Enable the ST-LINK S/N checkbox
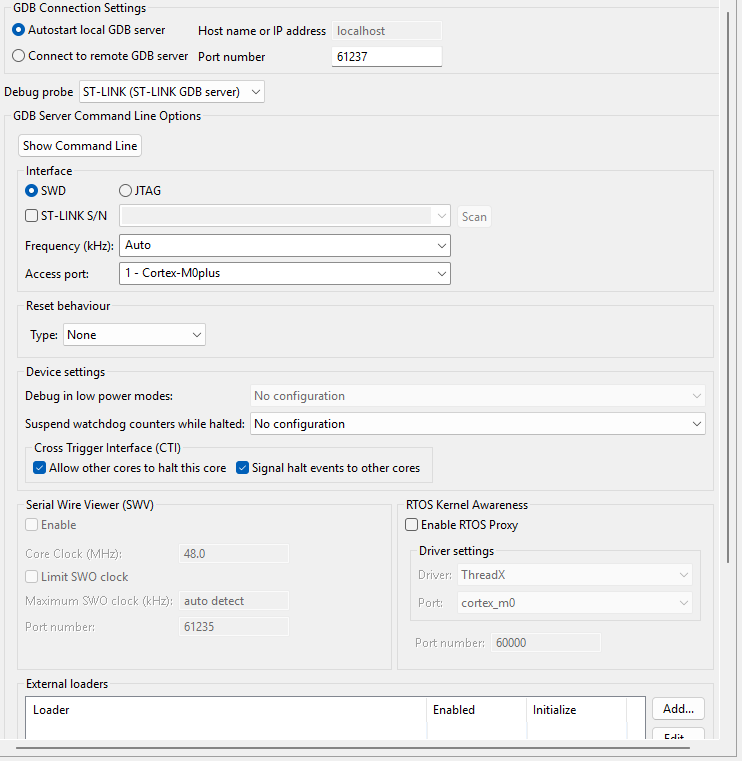The image size is (742, 761). (32, 216)
